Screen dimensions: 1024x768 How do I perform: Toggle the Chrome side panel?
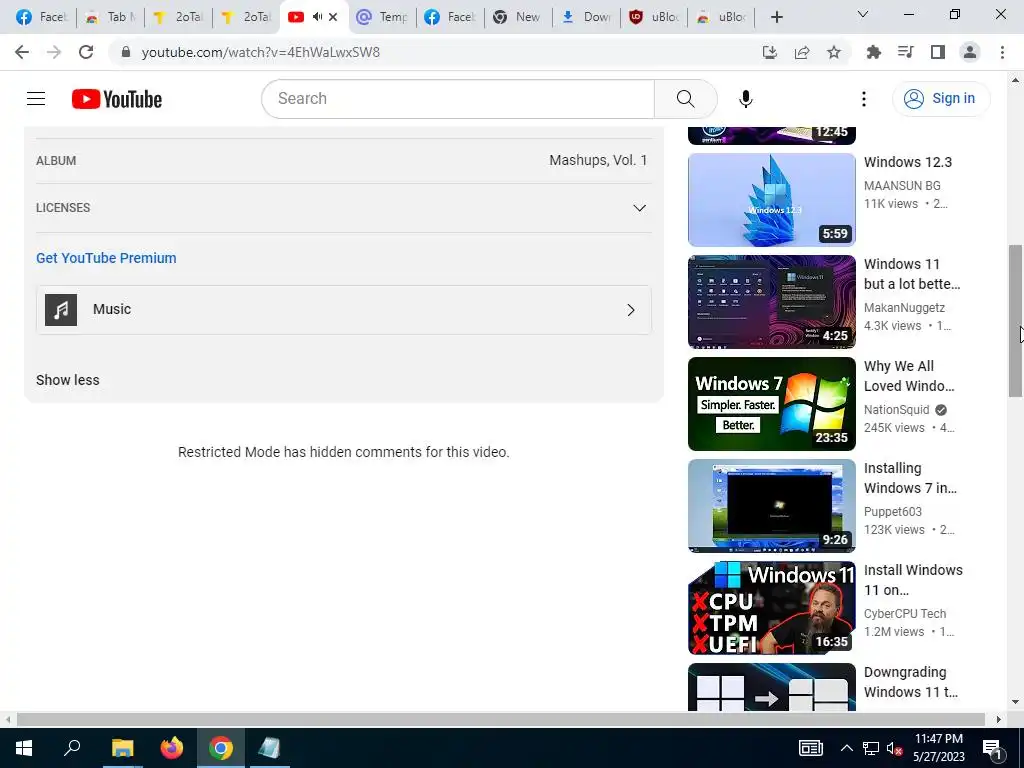click(x=938, y=52)
